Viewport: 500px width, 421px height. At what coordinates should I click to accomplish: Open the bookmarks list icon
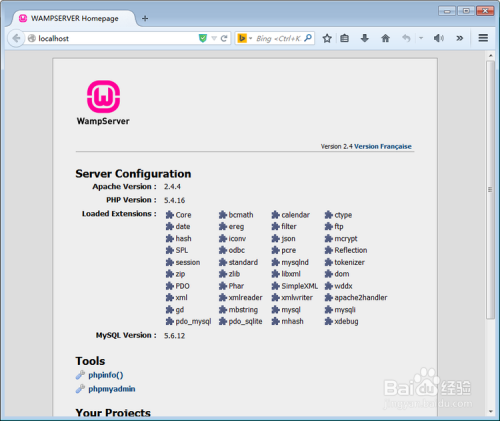point(345,38)
